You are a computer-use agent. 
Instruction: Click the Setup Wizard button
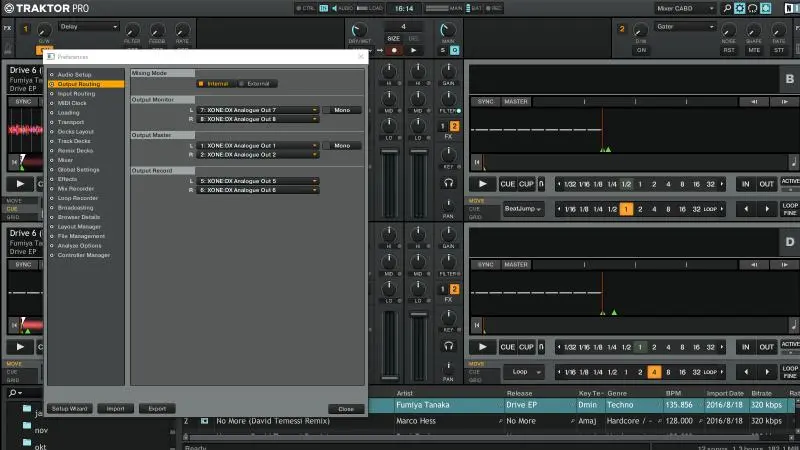pyautogui.click(x=70, y=409)
